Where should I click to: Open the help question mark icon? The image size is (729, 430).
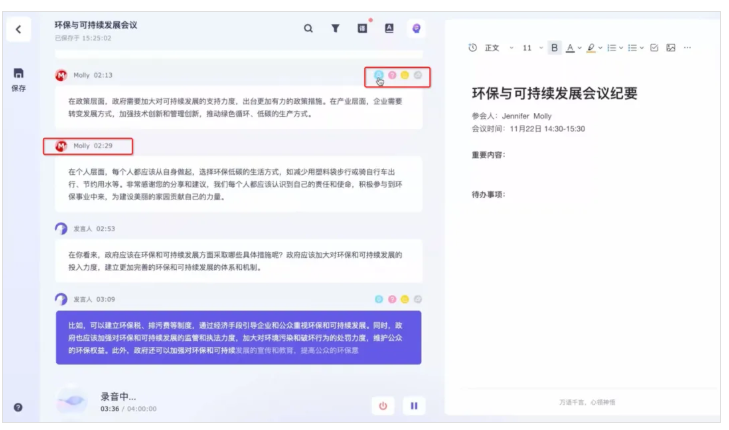pyautogui.click(x=18, y=407)
